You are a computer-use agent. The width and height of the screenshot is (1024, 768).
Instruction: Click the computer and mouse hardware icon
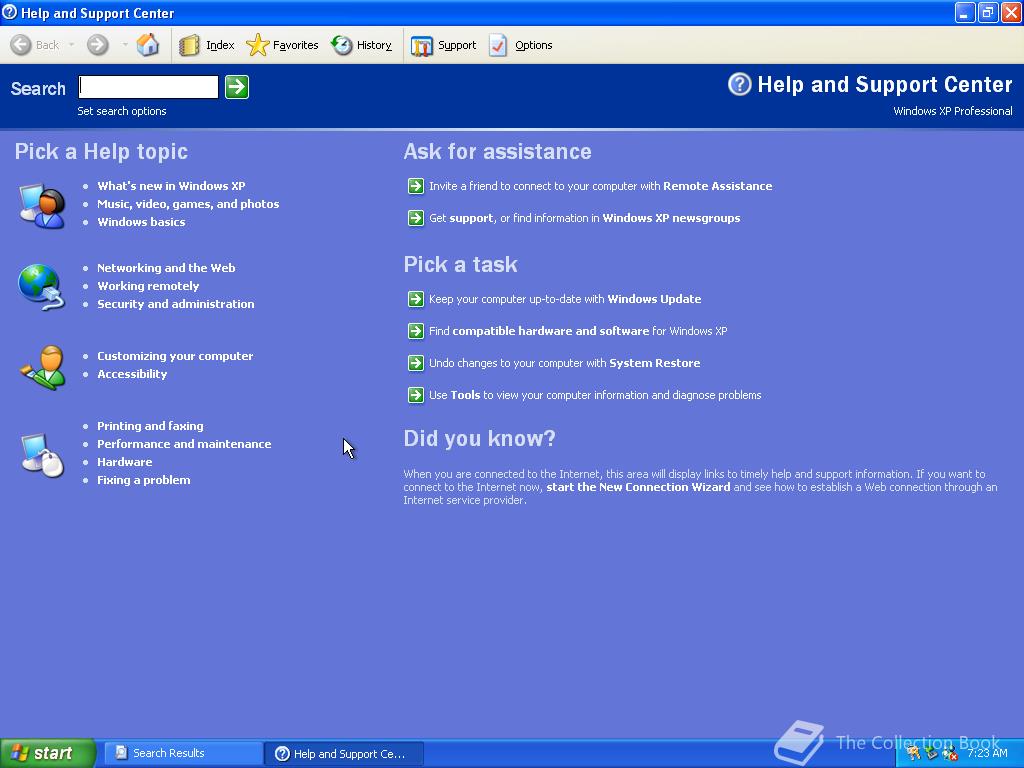coord(42,455)
